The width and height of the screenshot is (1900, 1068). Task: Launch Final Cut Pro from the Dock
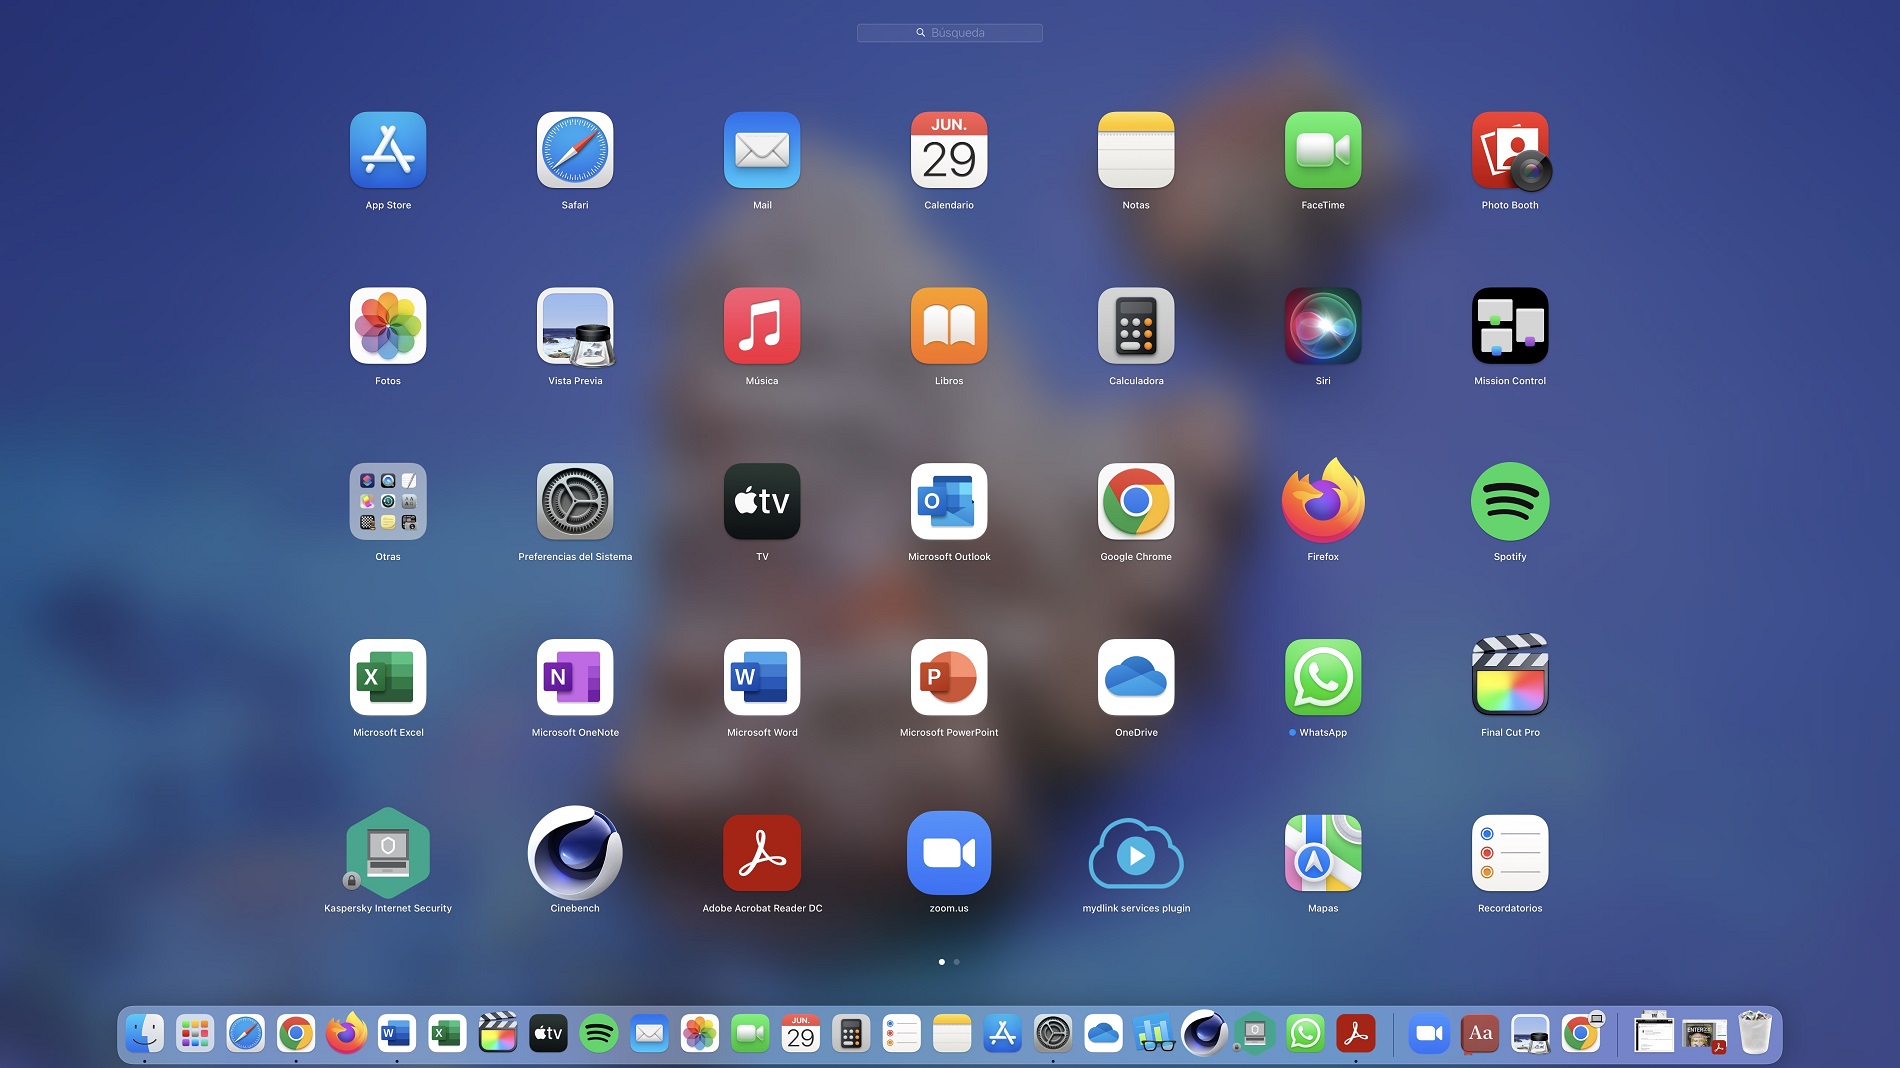pos(498,1033)
